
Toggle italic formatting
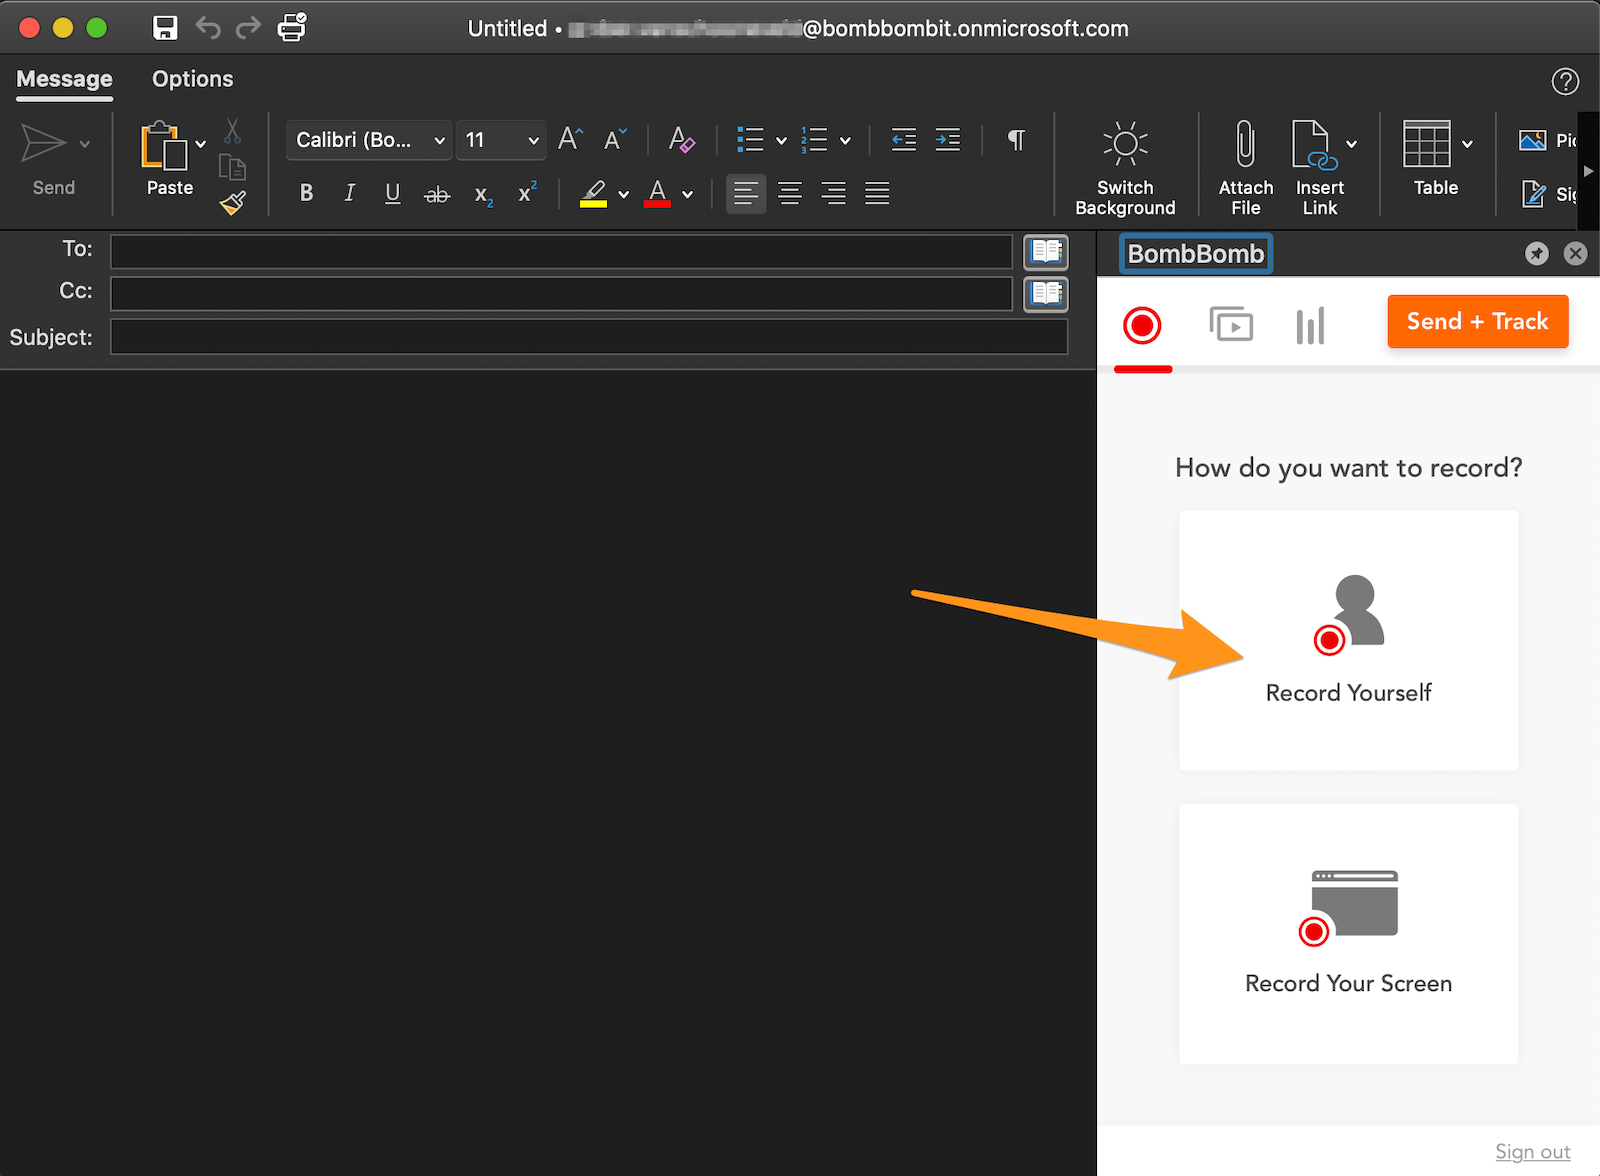(x=349, y=193)
